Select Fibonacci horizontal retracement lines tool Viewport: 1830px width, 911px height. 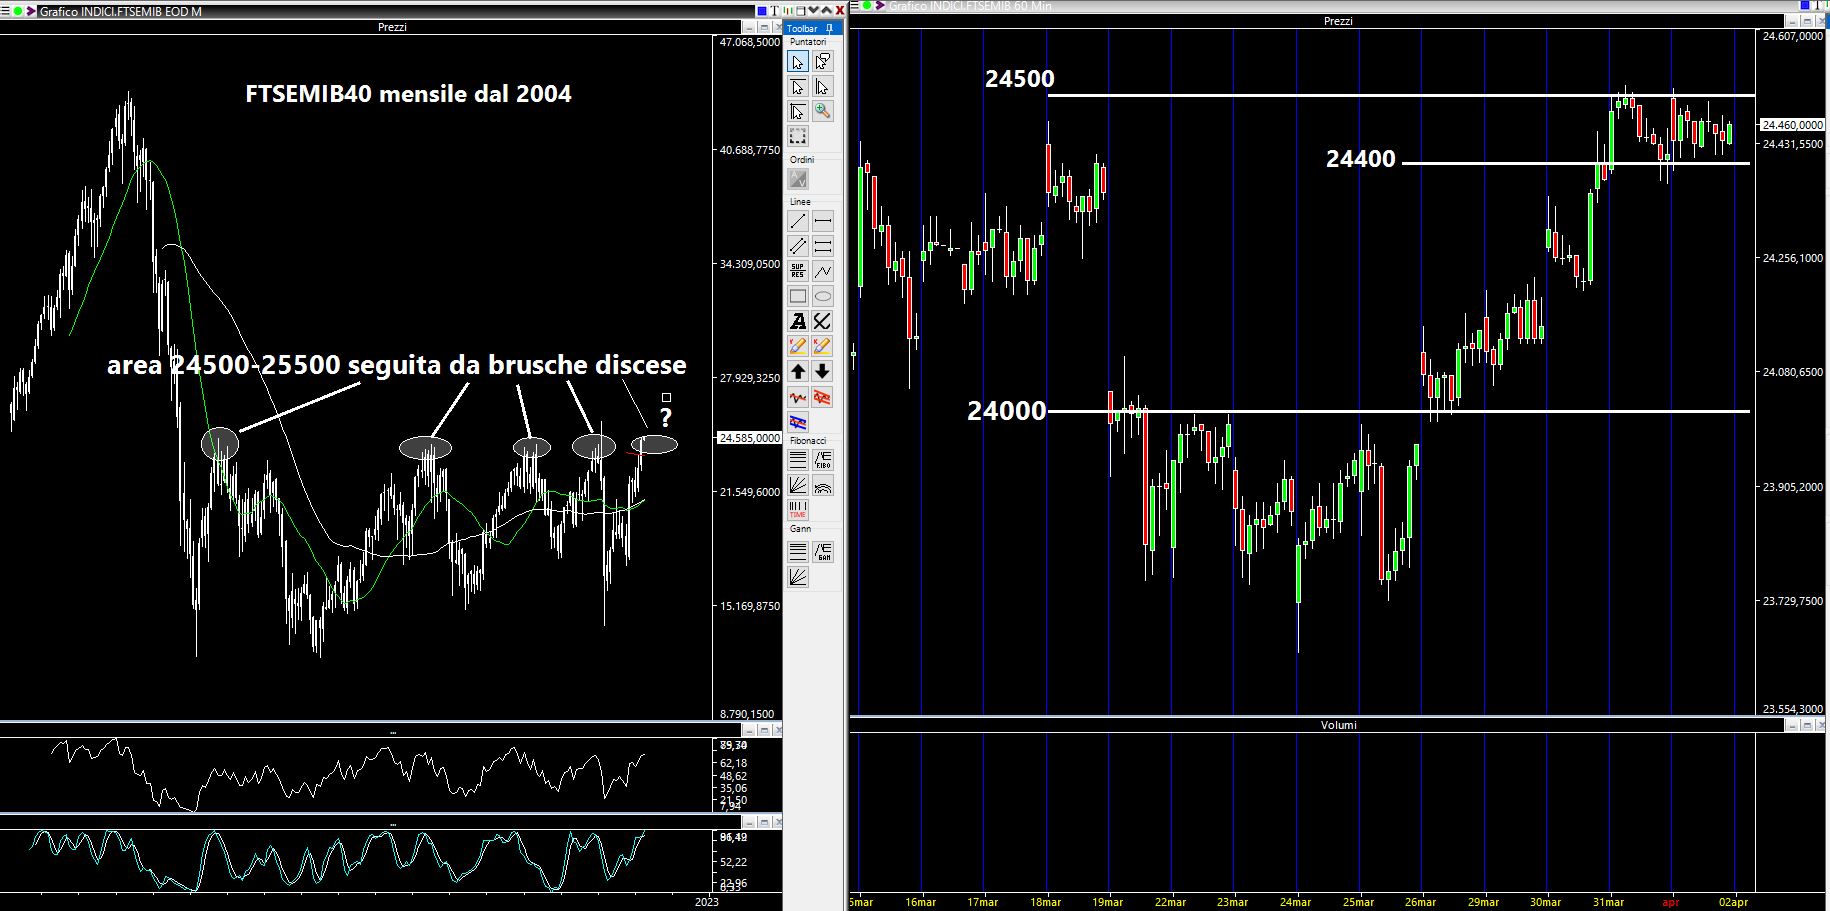797,460
